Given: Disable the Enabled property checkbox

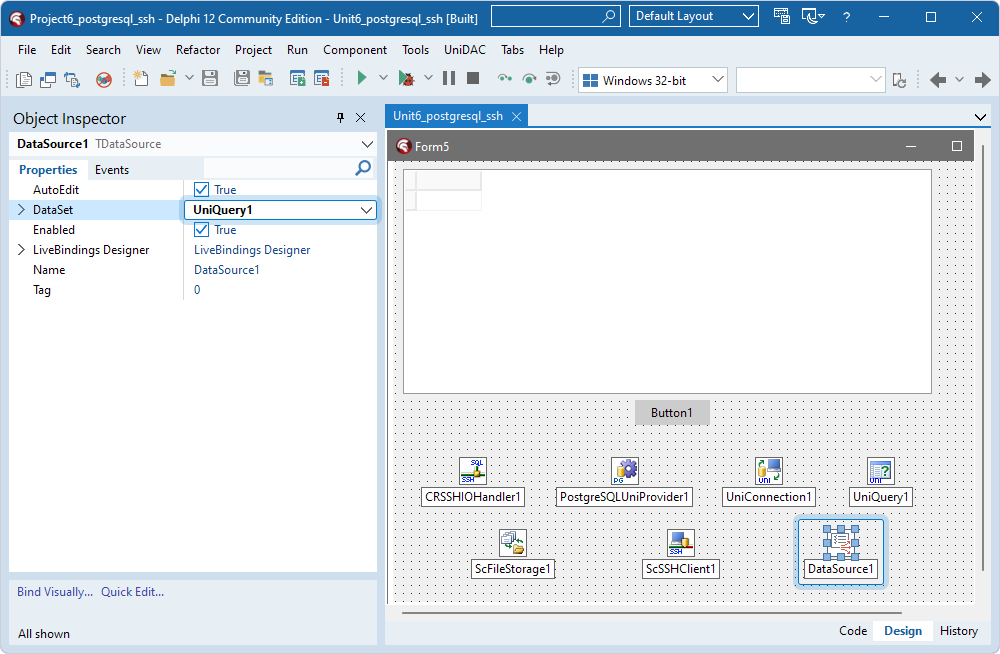Looking at the screenshot, I should (x=201, y=229).
